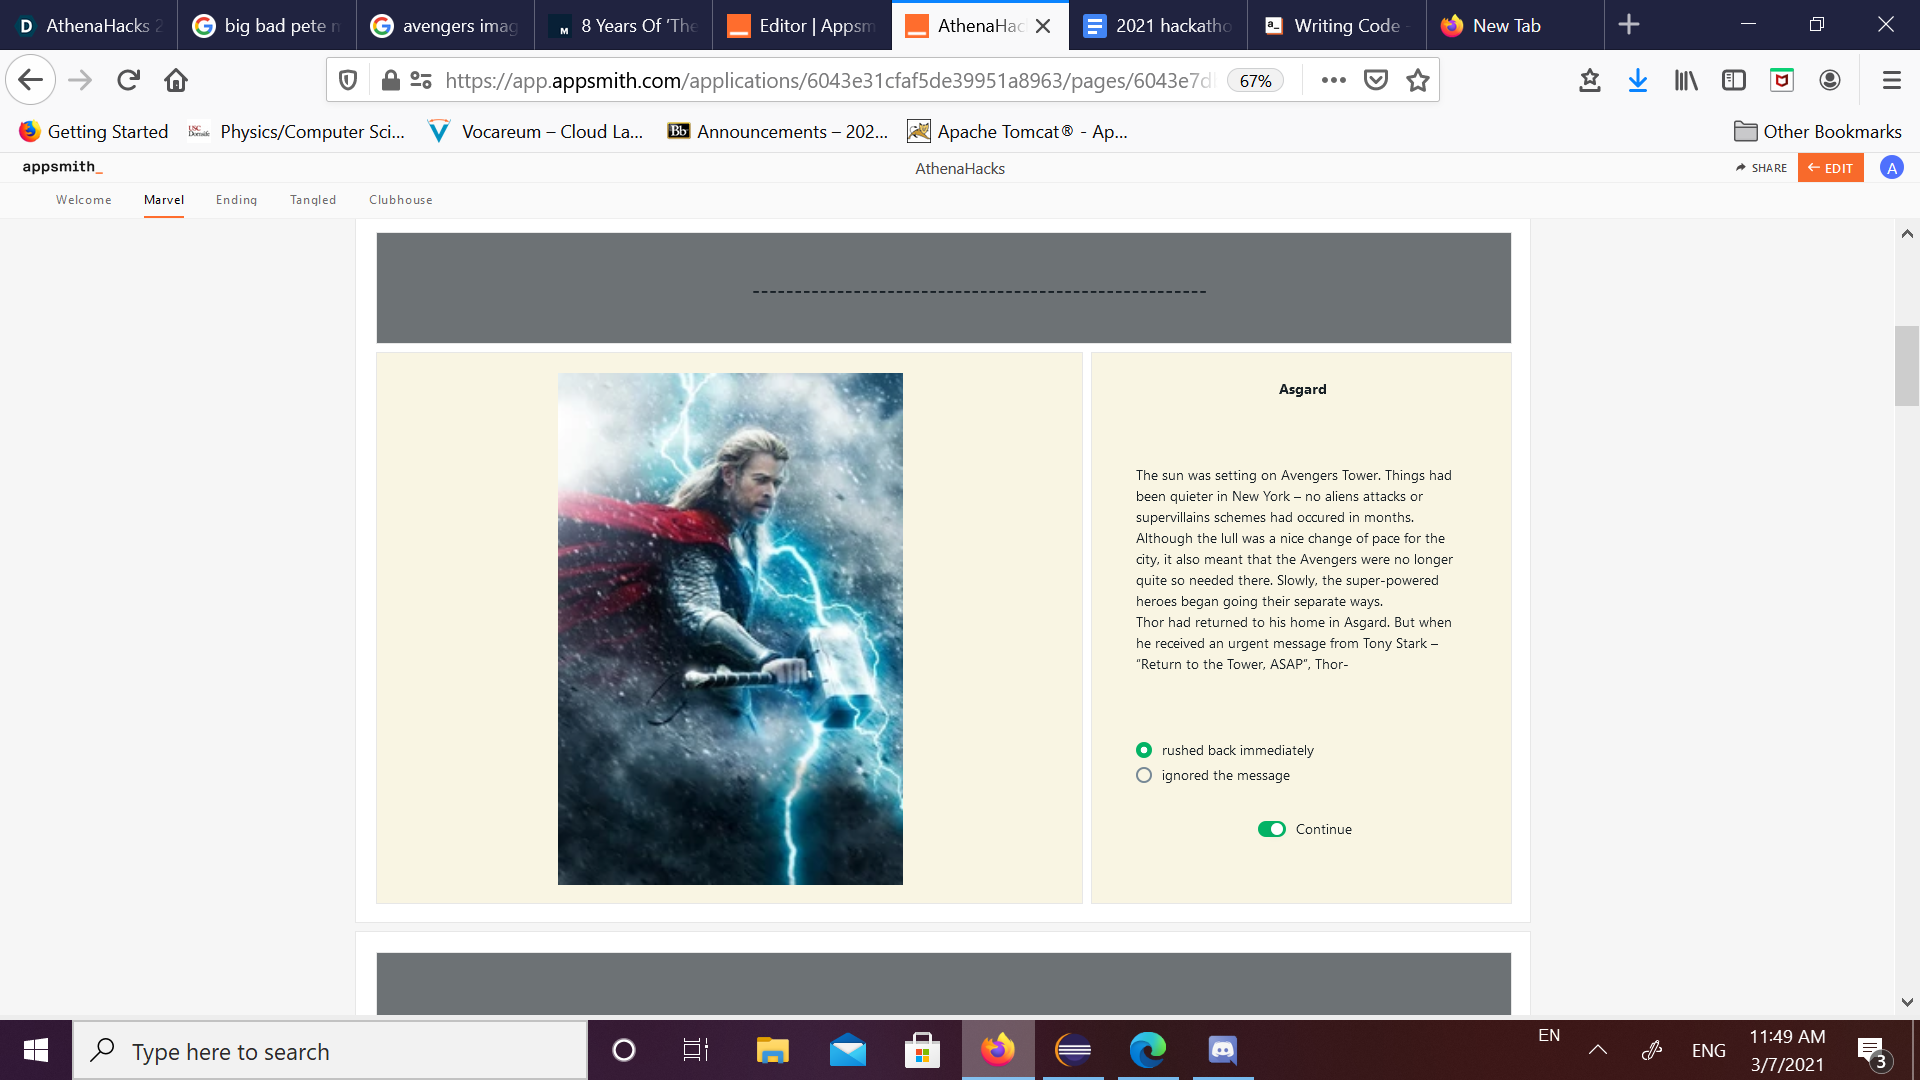Select the 'ignored the message' option
The image size is (1920, 1080).
[x=1144, y=775]
